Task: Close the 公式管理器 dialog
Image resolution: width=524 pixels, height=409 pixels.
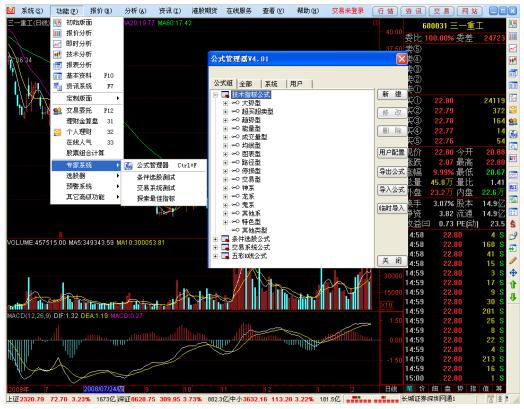Action: click(401, 59)
